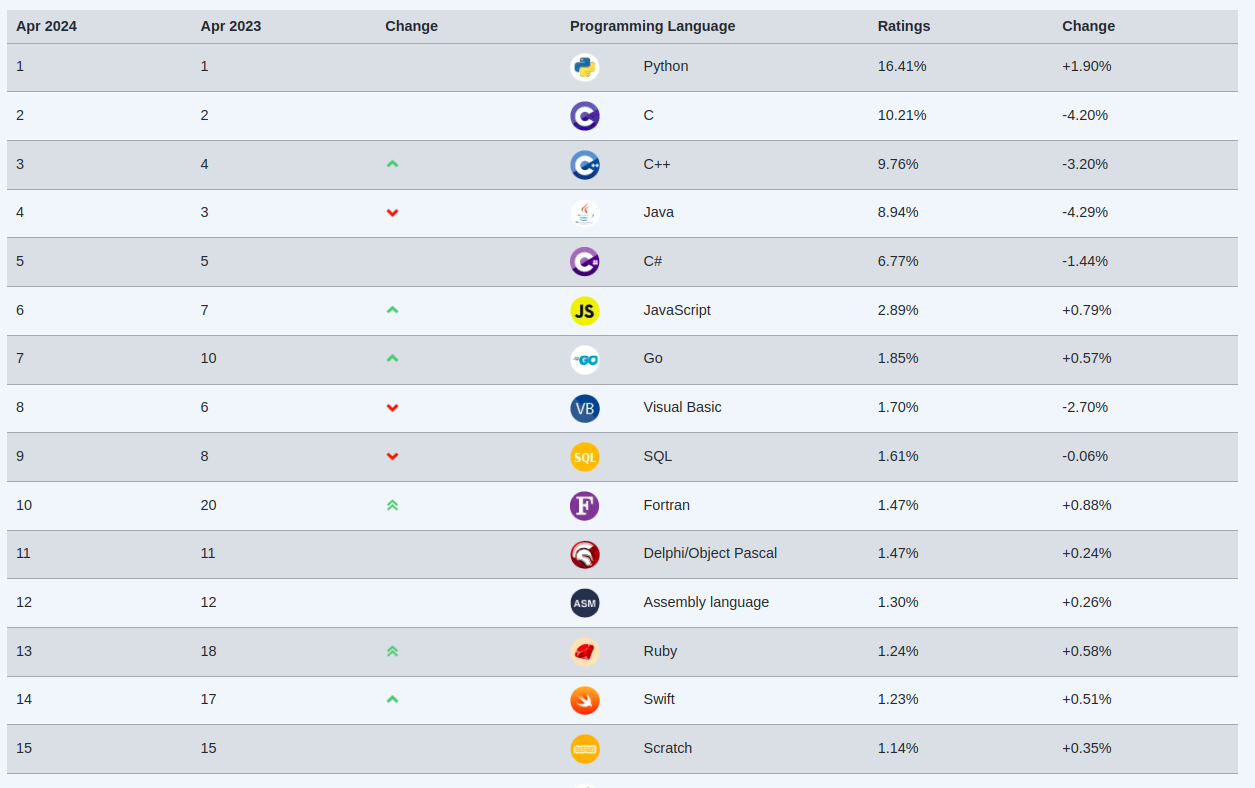The height and width of the screenshot is (788, 1255).
Task: Select the Go gopher icon
Action: click(x=585, y=359)
